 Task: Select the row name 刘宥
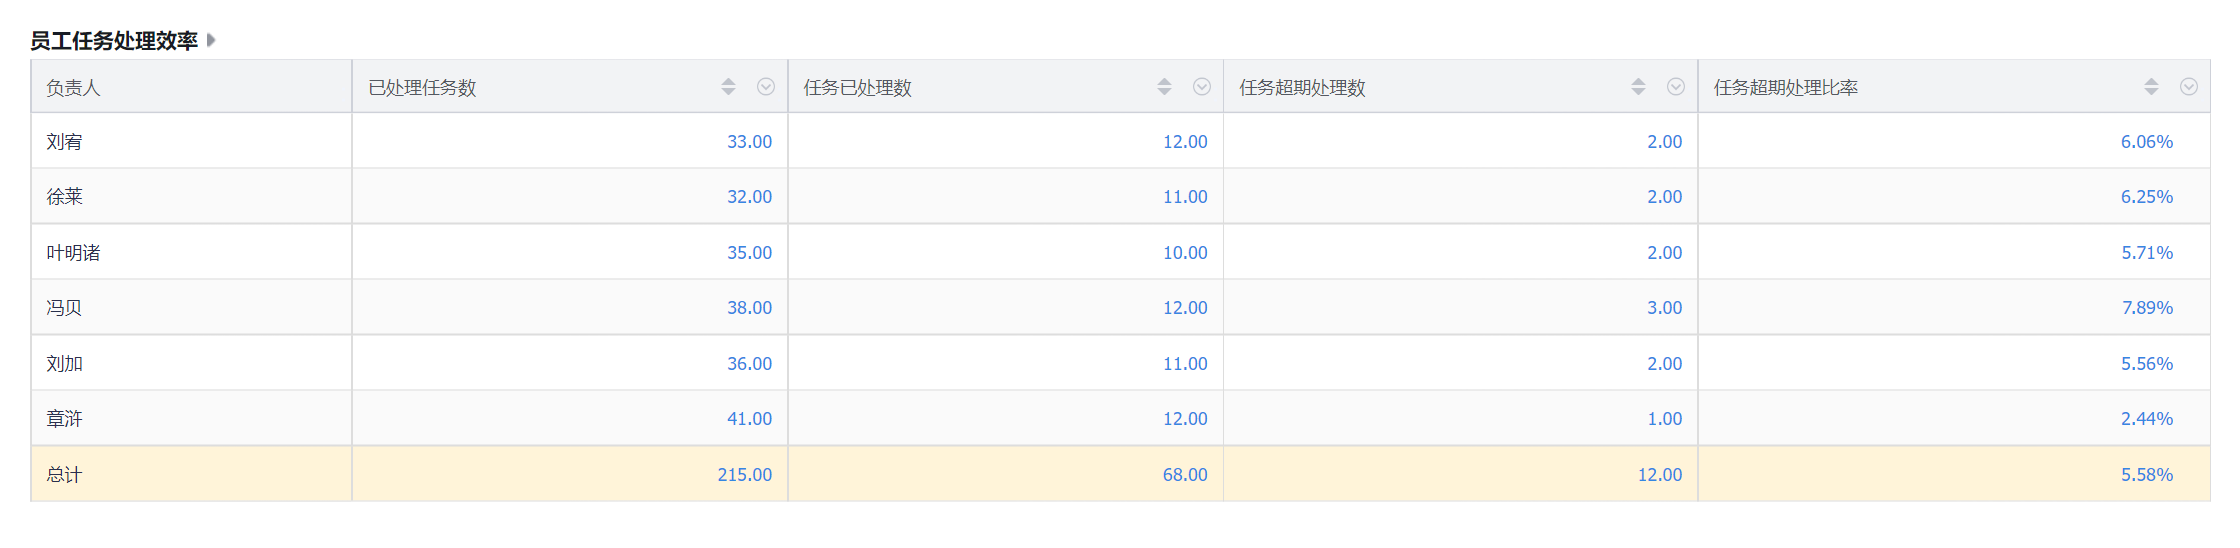tap(64, 142)
